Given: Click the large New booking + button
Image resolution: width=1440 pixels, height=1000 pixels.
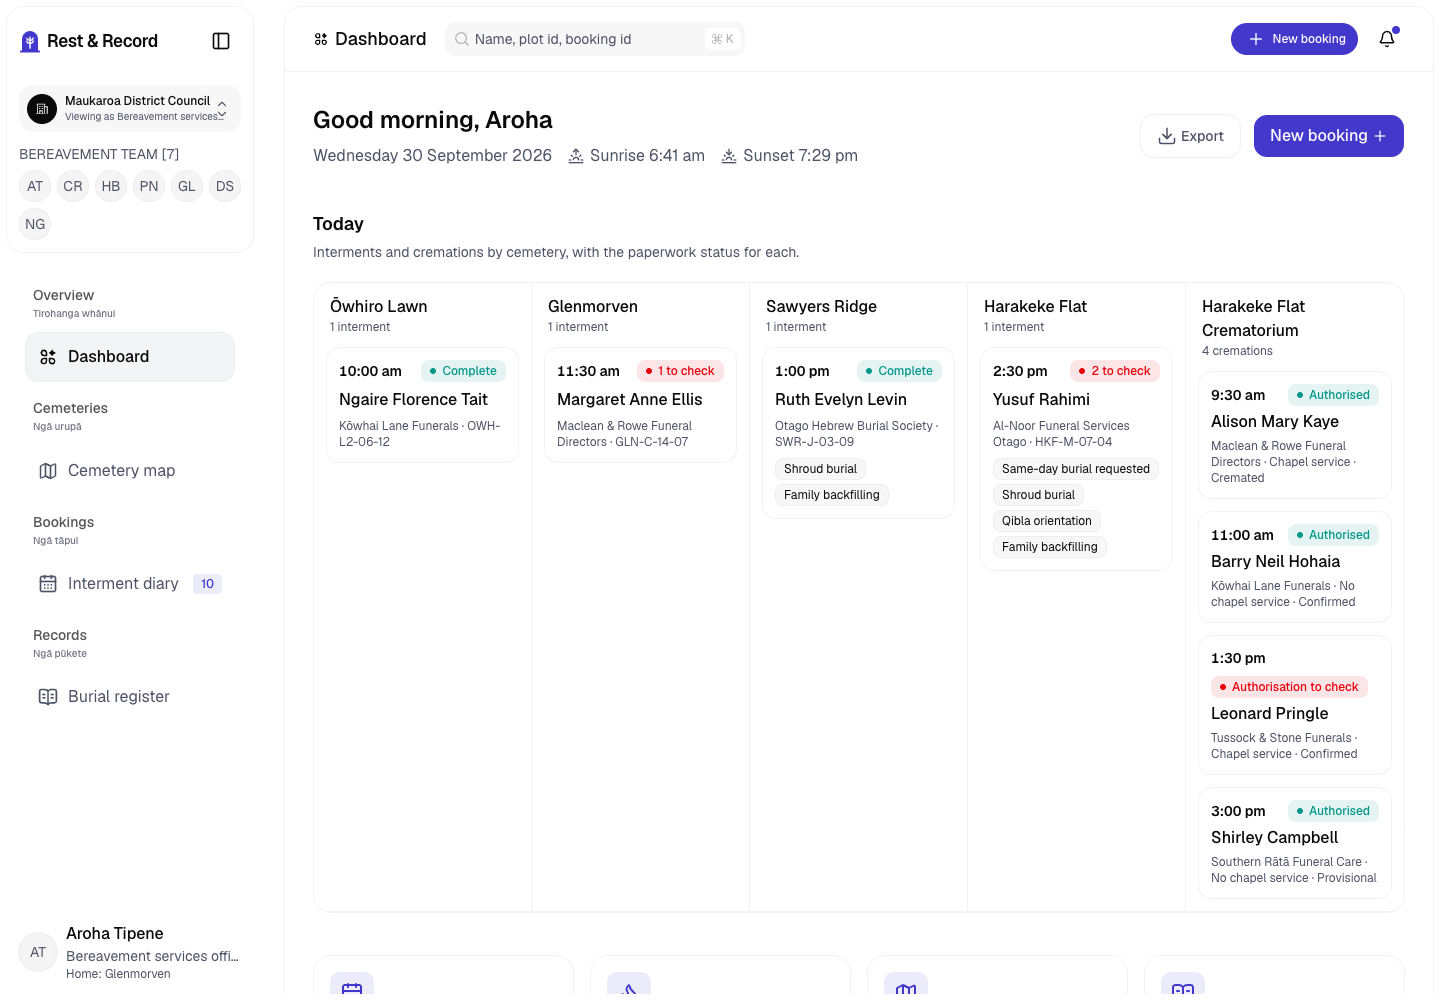Looking at the screenshot, I should [x=1329, y=136].
